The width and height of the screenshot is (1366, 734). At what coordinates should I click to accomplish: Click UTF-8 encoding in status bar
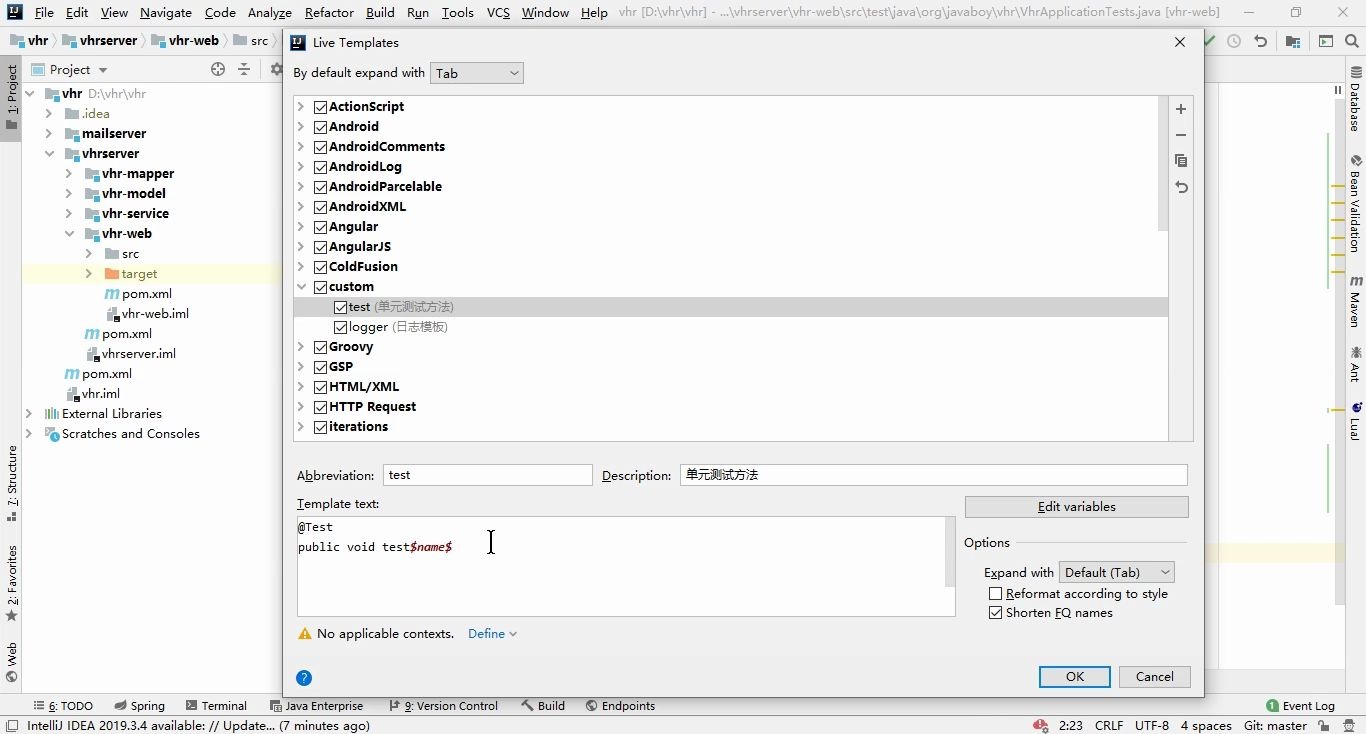pos(1151,726)
